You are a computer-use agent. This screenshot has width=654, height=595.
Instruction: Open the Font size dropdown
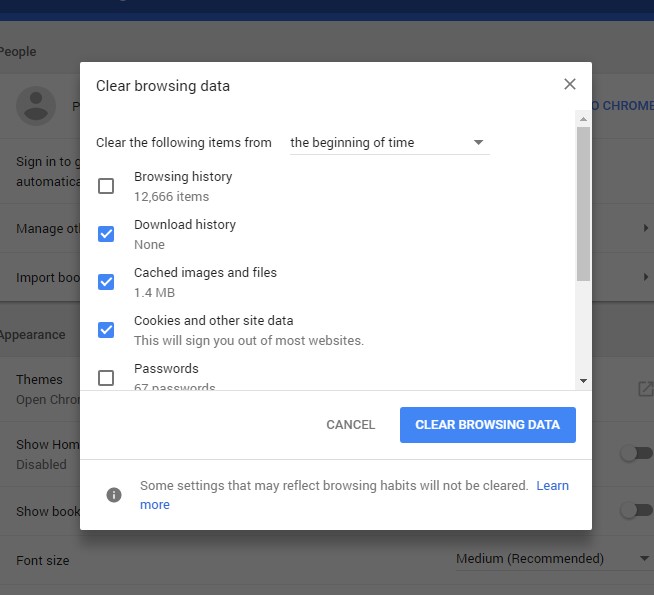click(552, 559)
